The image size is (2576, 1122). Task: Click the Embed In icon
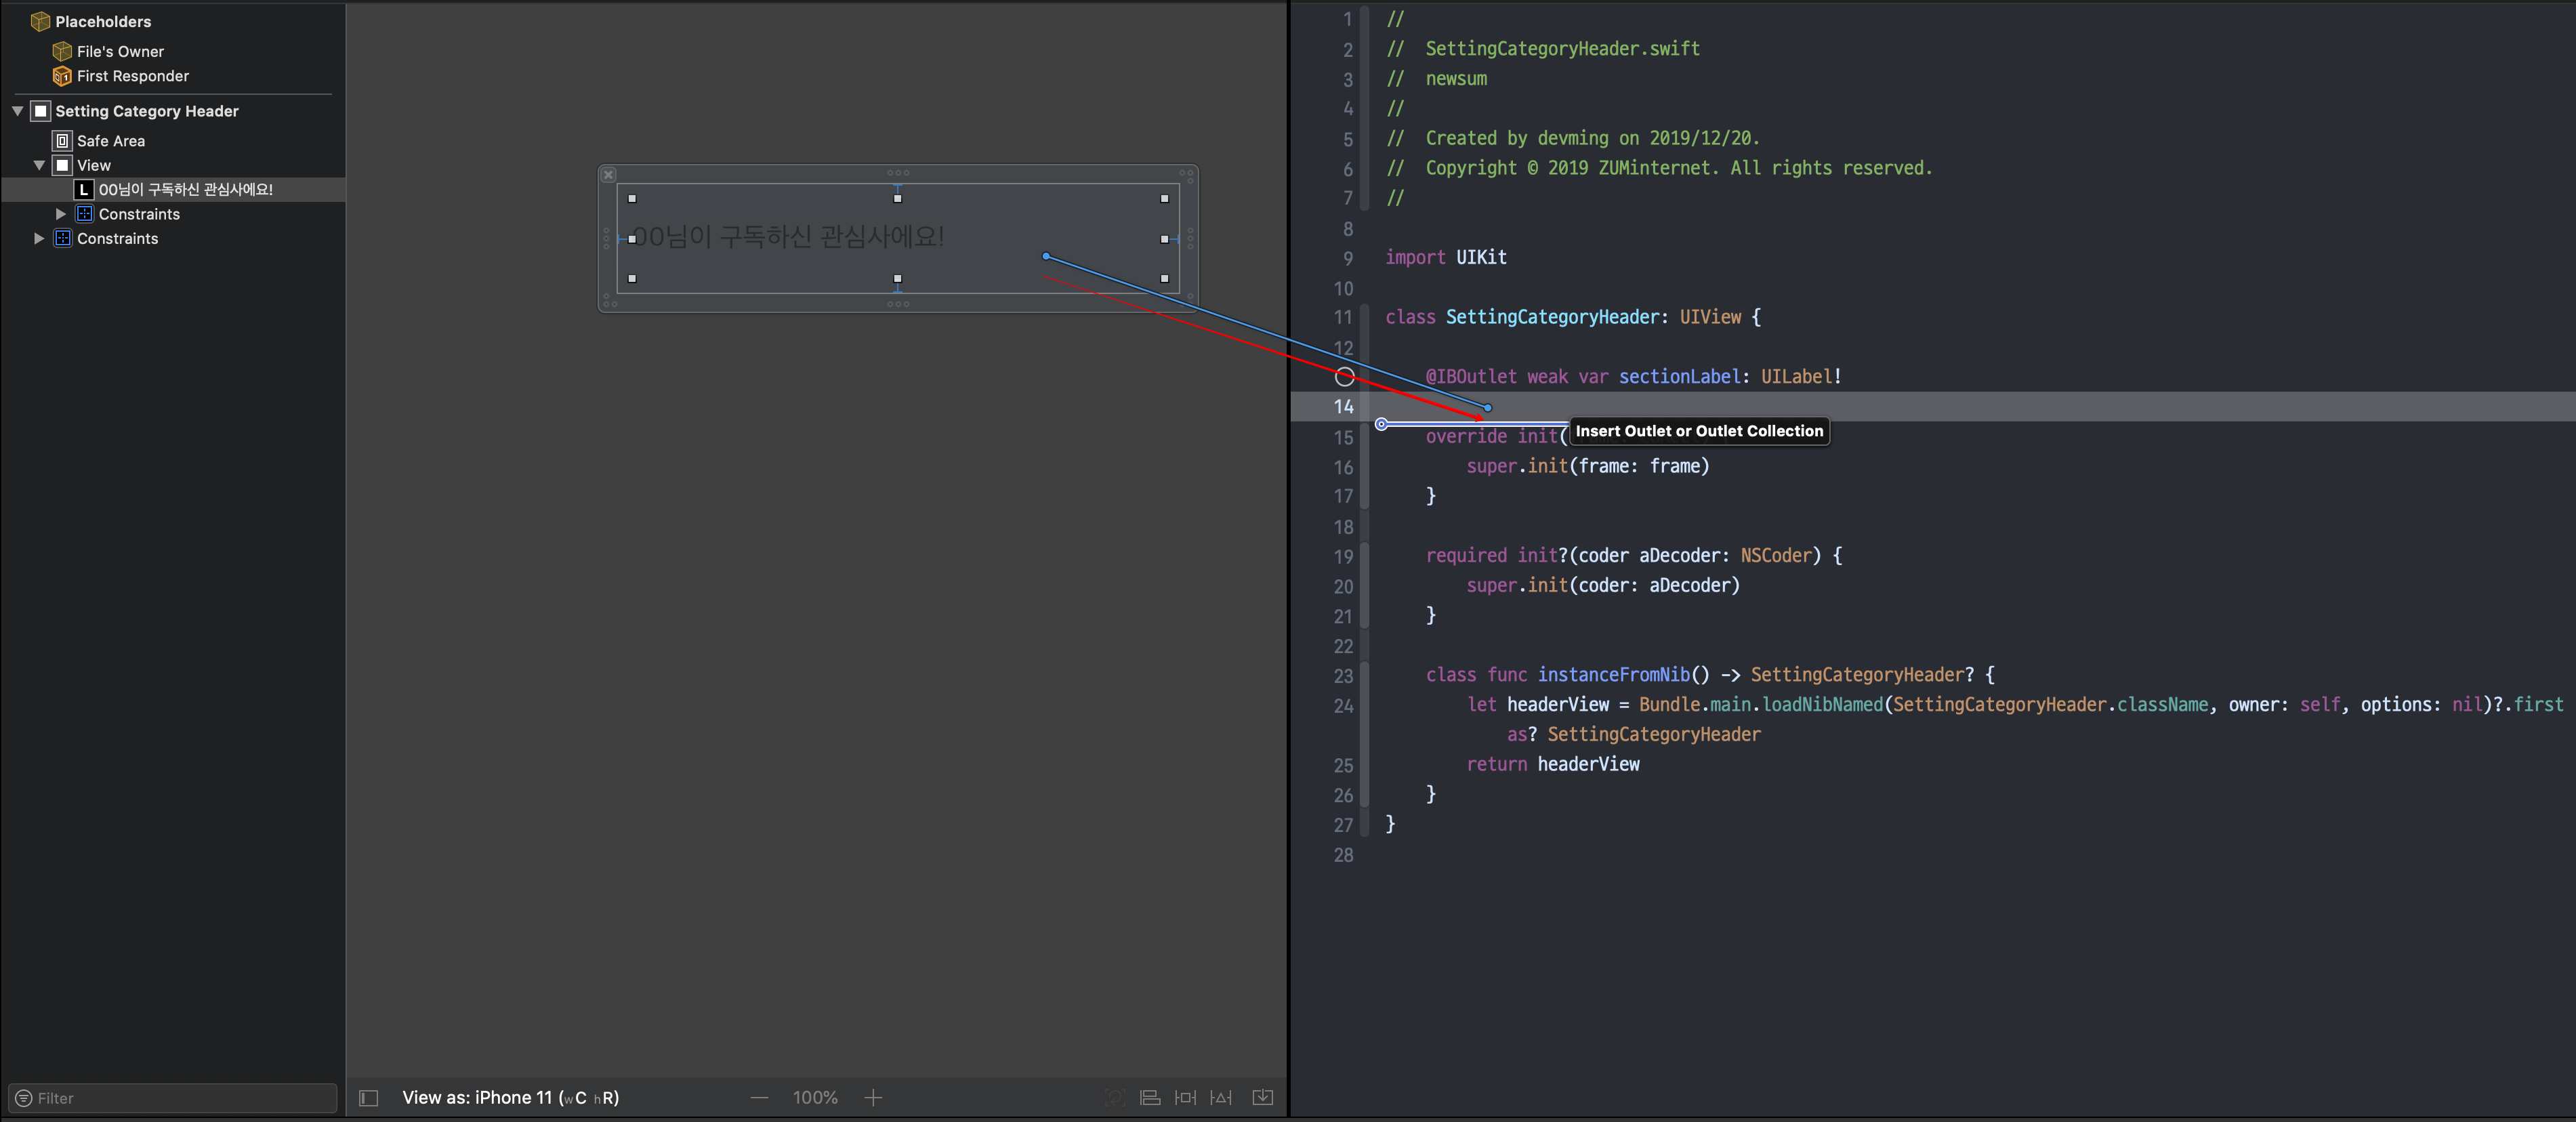(1263, 1098)
